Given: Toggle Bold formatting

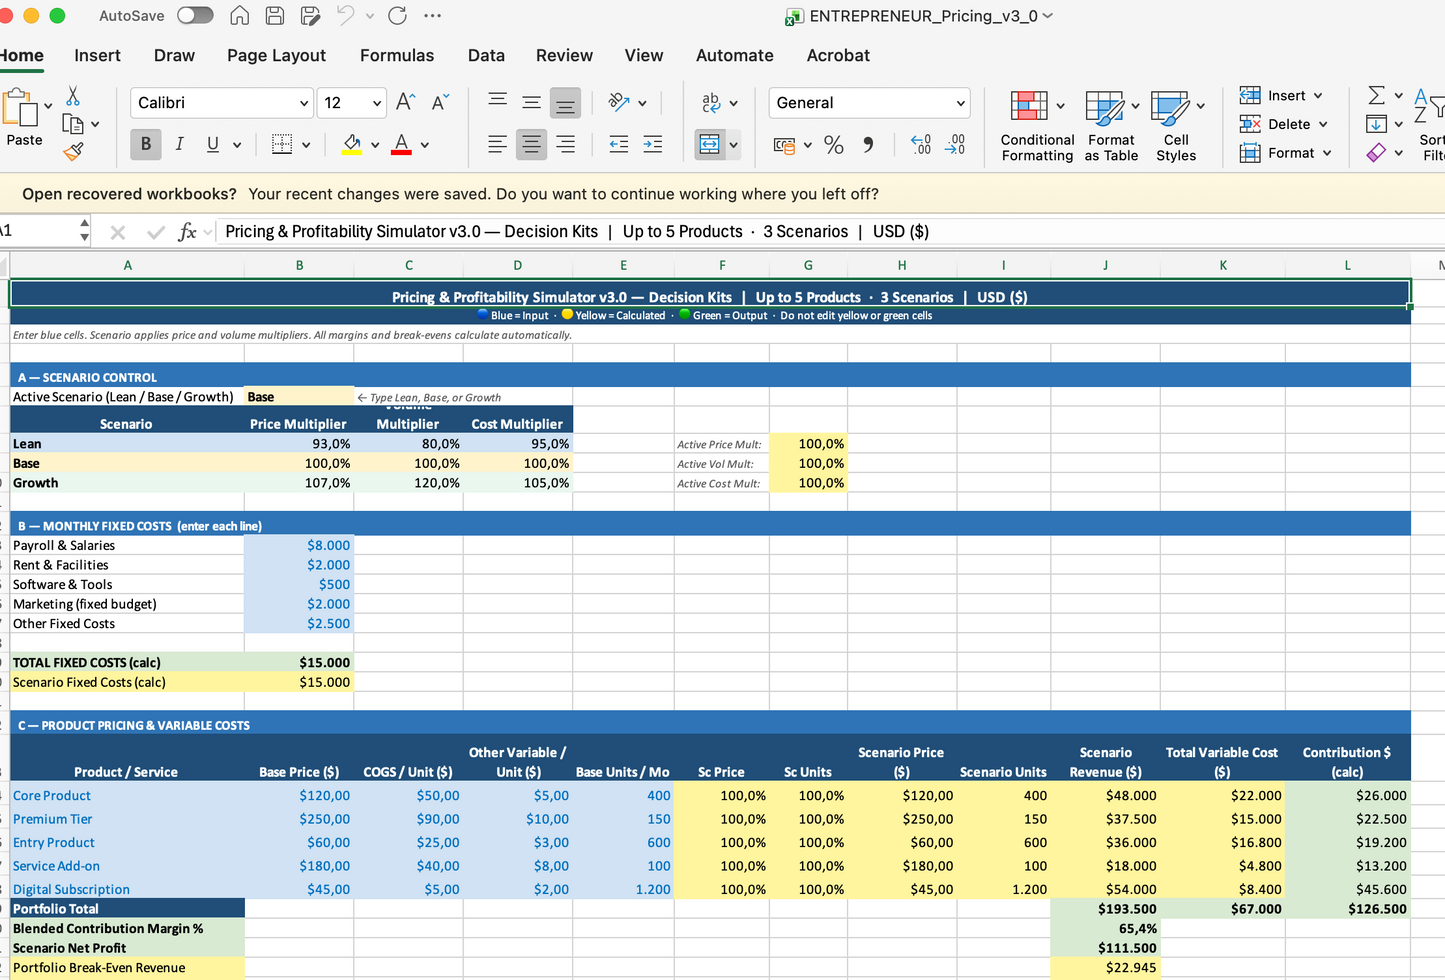Looking at the screenshot, I should (x=146, y=144).
